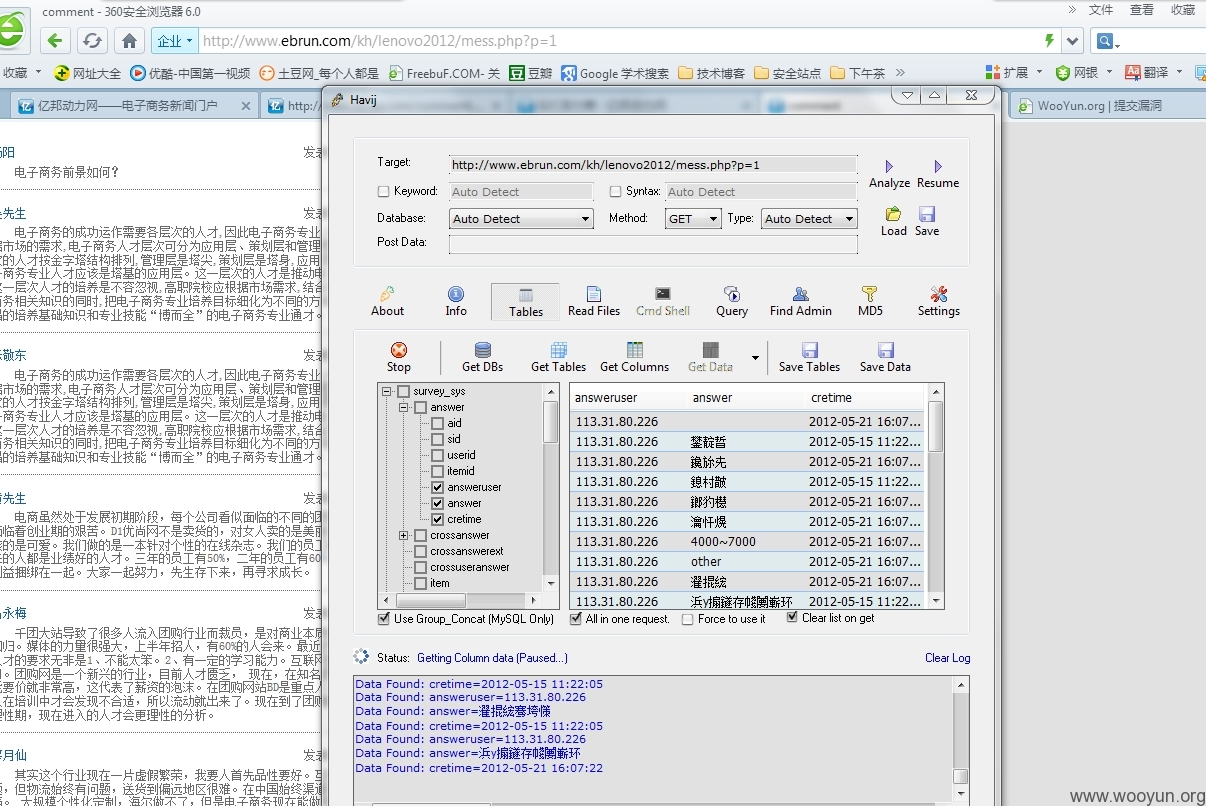
Task: Open the Get Data dropdown arrow
Action: pos(755,357)
